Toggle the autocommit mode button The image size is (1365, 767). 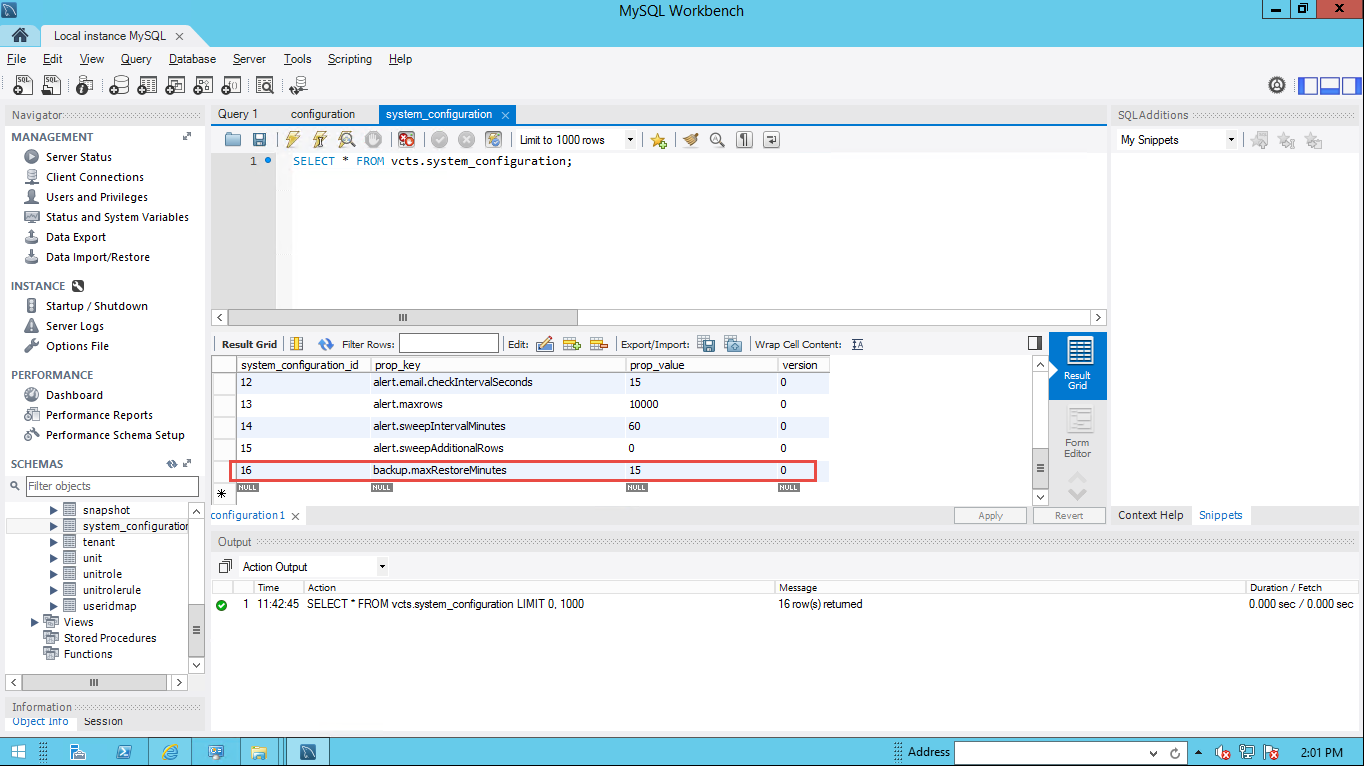pos(493,140)
